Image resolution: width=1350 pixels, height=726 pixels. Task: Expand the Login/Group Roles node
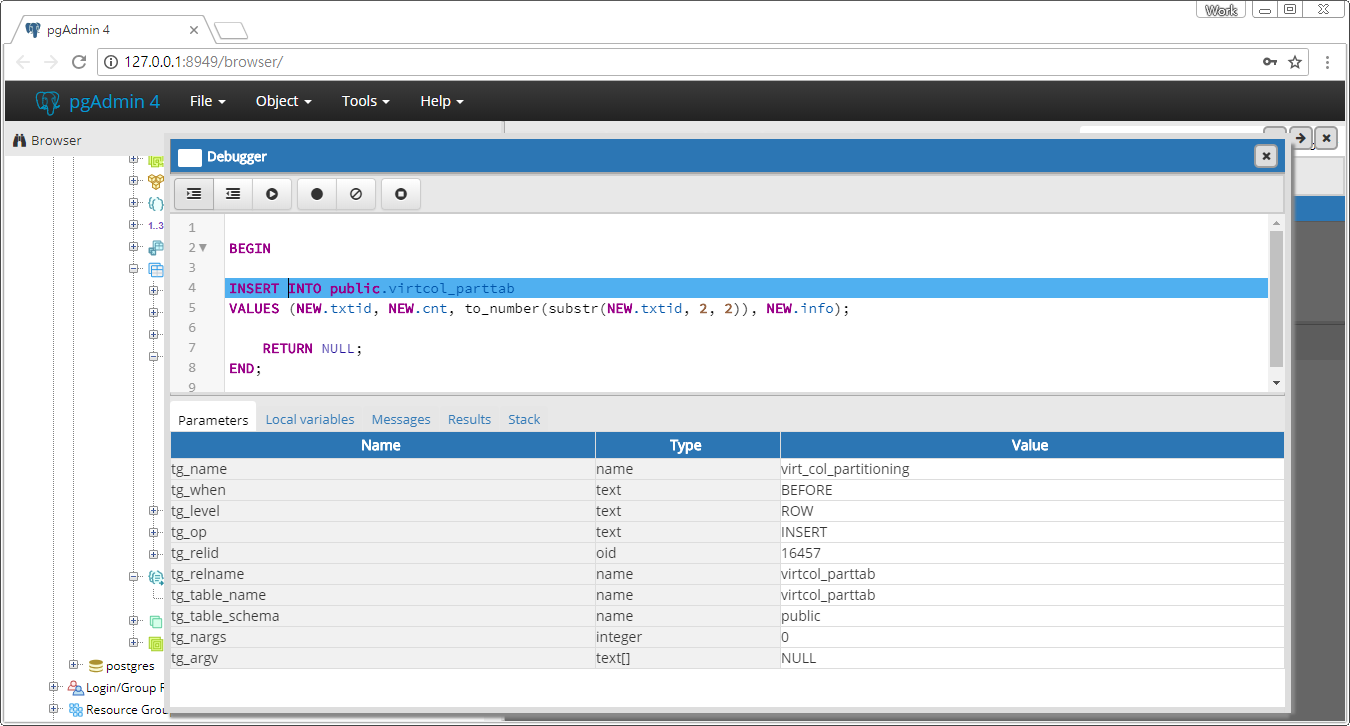[x=54, y=687]
